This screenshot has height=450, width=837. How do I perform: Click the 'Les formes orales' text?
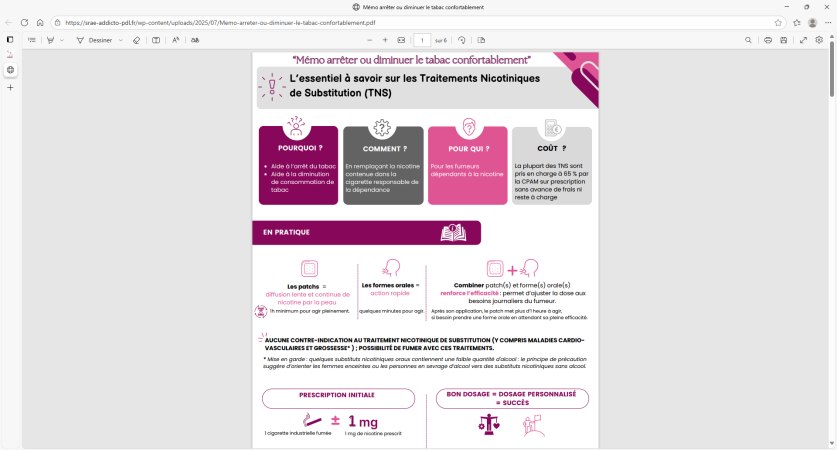tap(388, 285)
